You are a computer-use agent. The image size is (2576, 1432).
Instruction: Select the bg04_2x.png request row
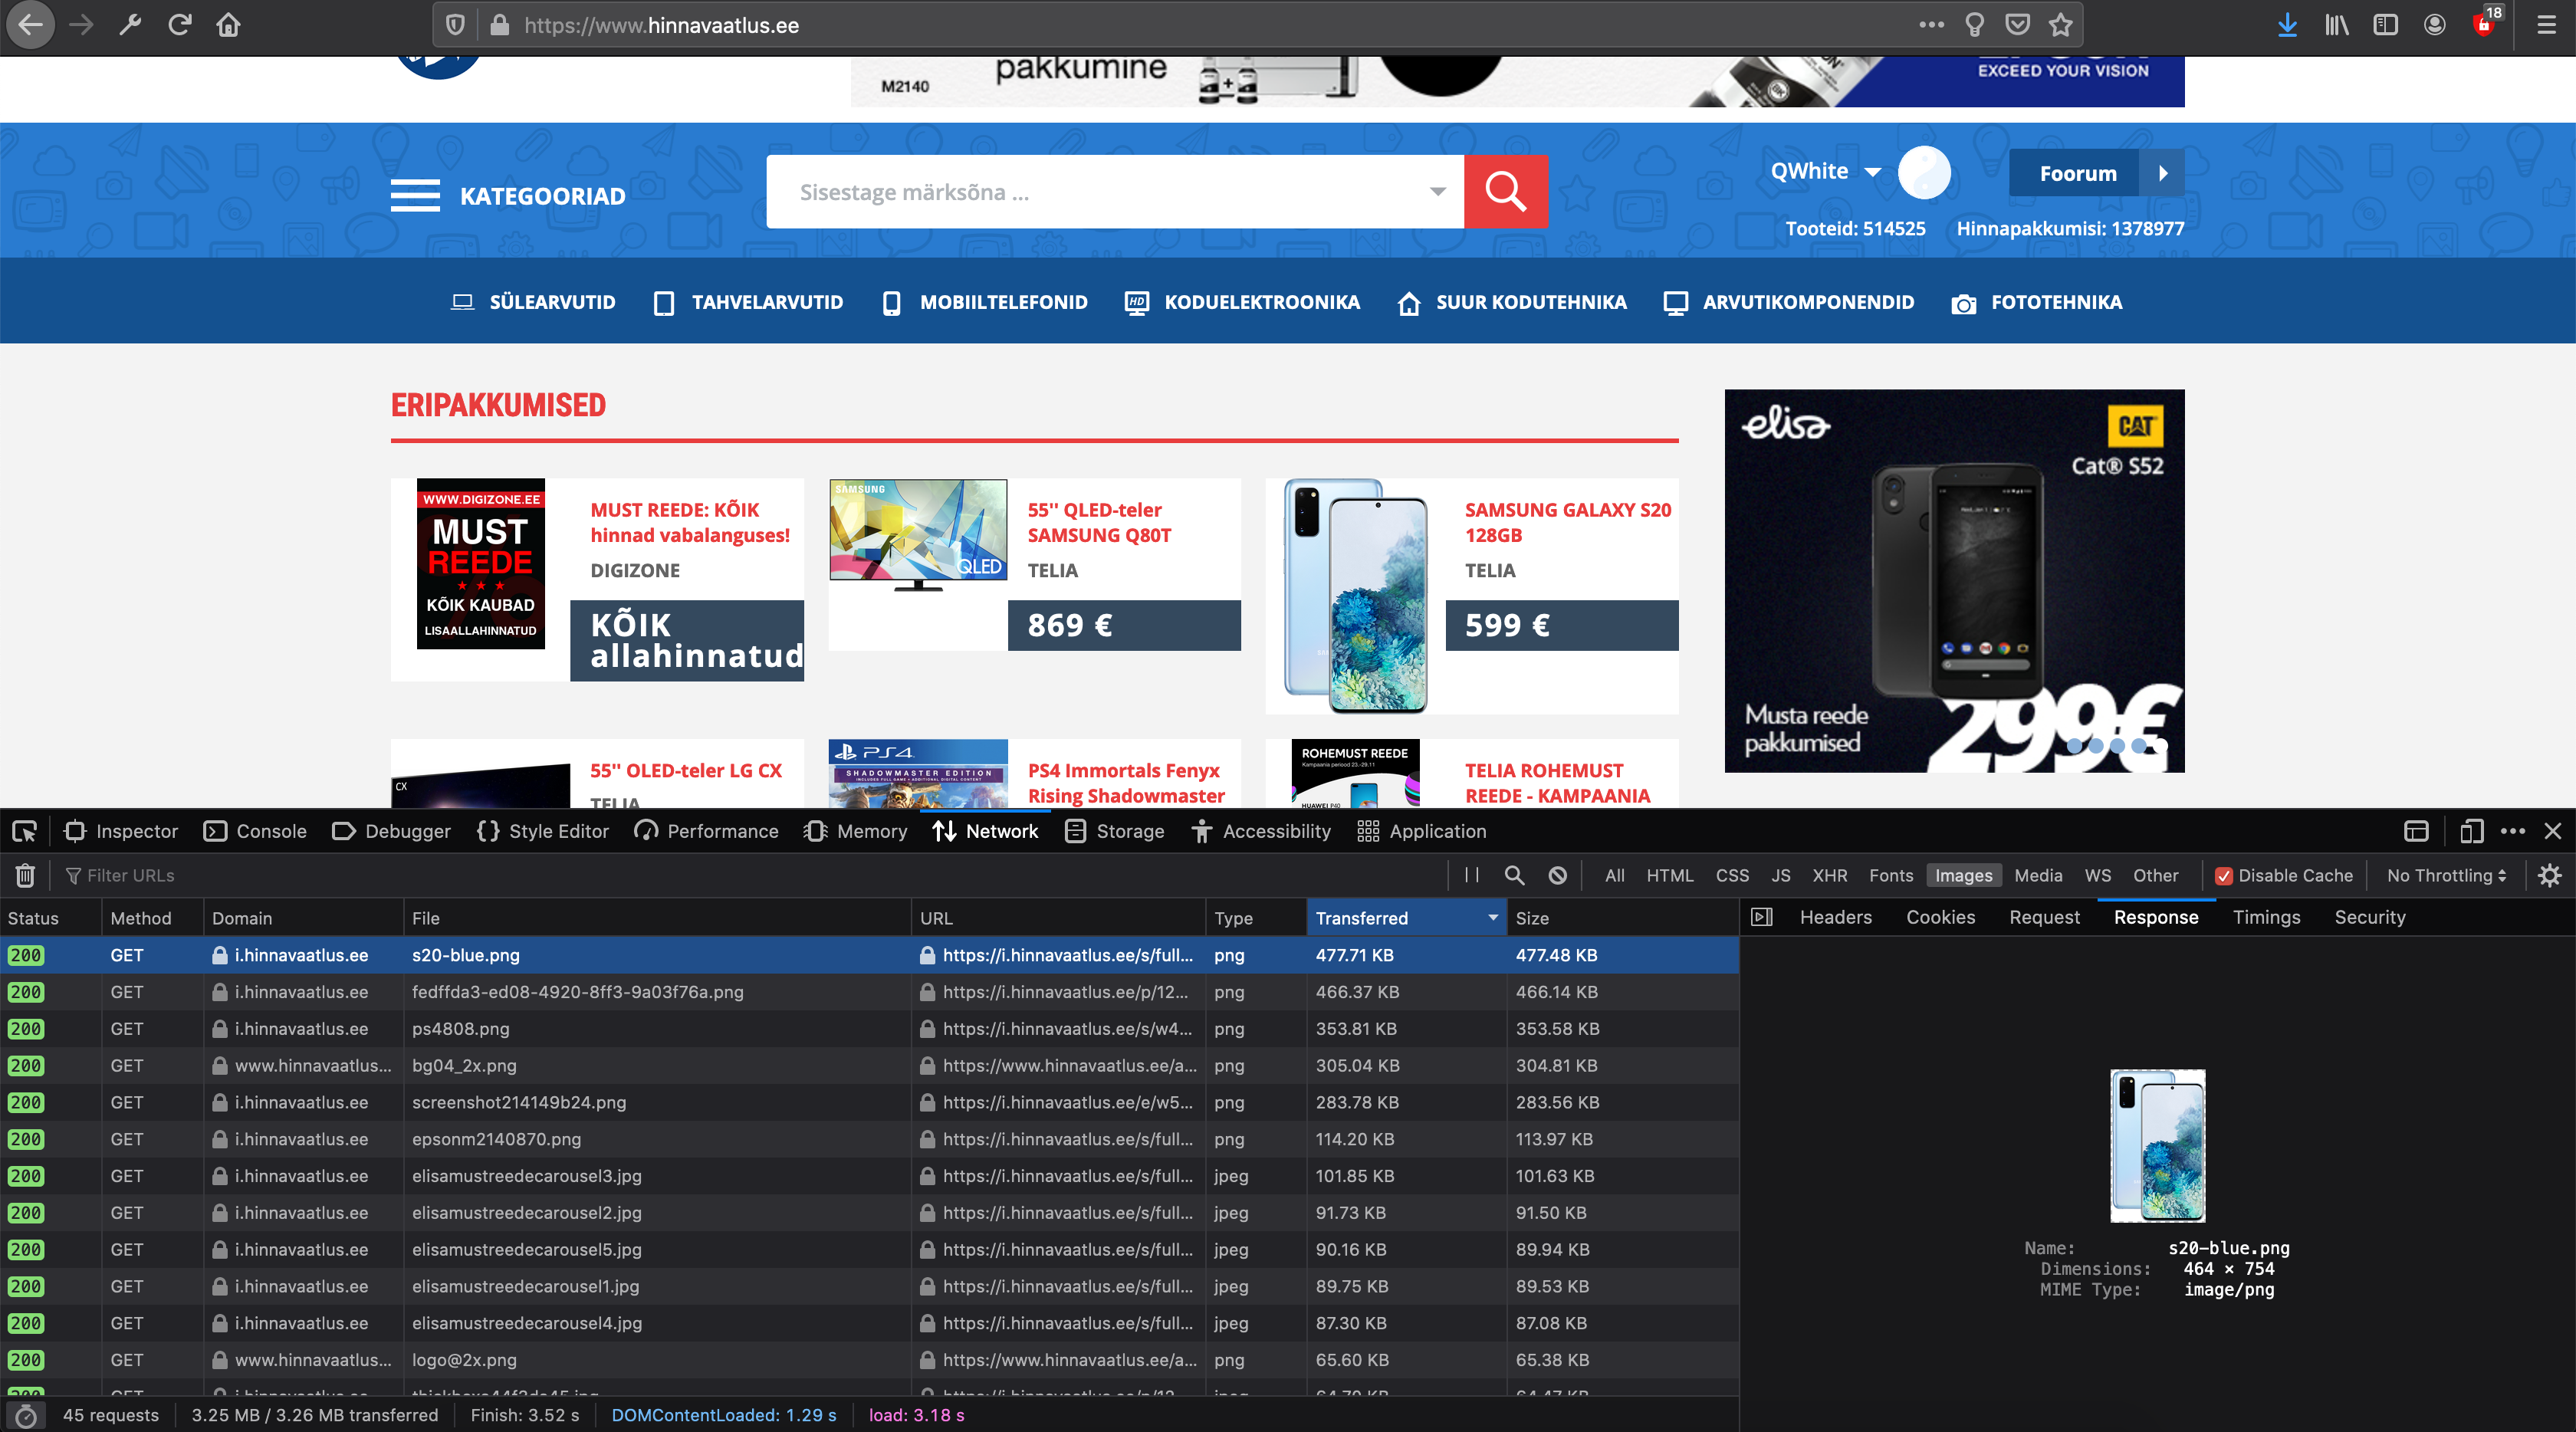pos(870,1066)
